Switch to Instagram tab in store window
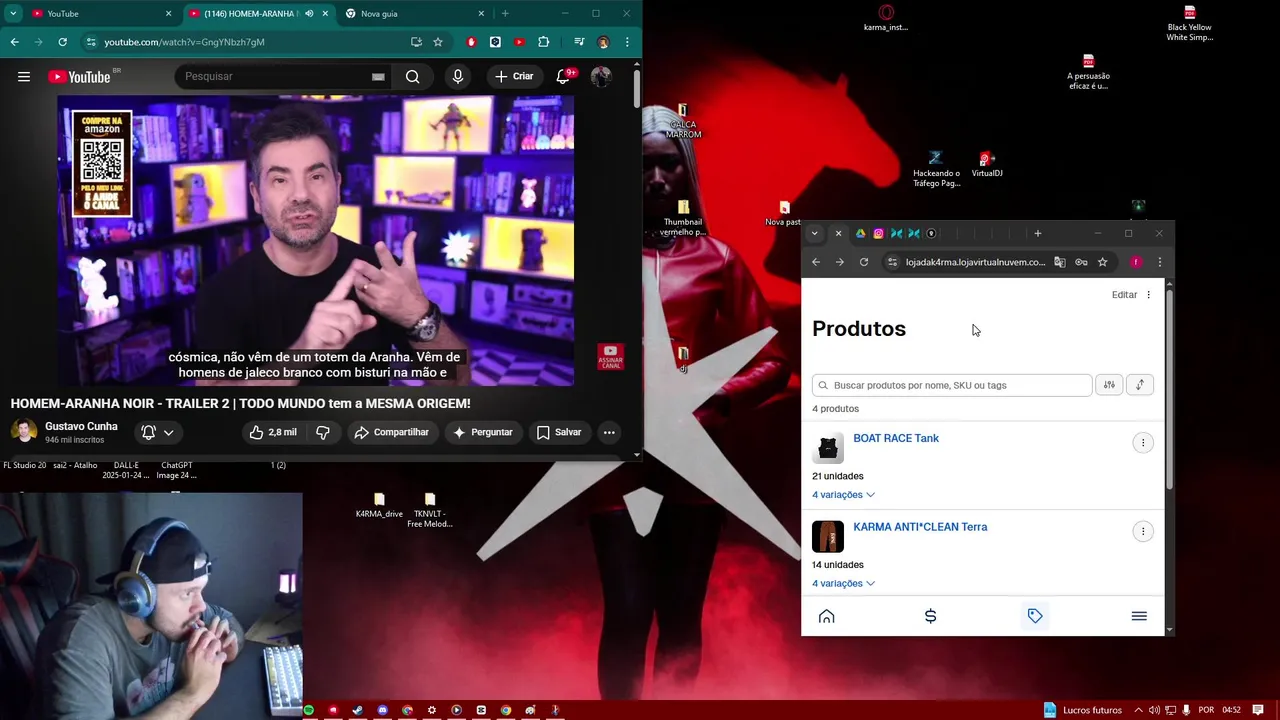This screenshot has width=1280, height=720. click(x=878, y=234)
